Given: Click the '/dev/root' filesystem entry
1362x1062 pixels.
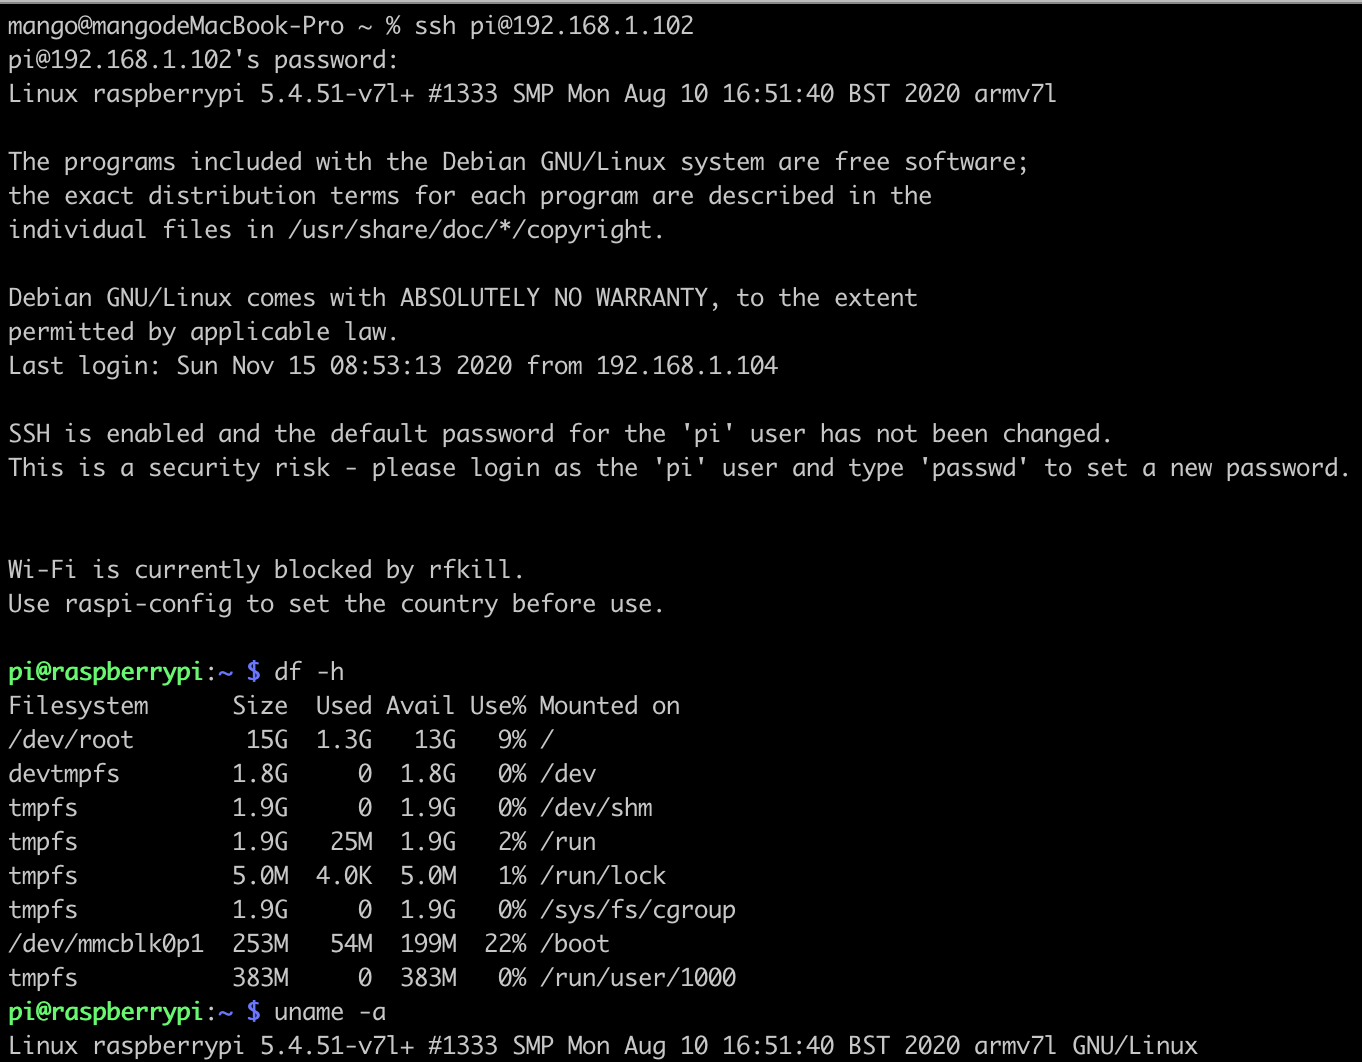Looking at the screenshot, I should [x=71, y=740].
